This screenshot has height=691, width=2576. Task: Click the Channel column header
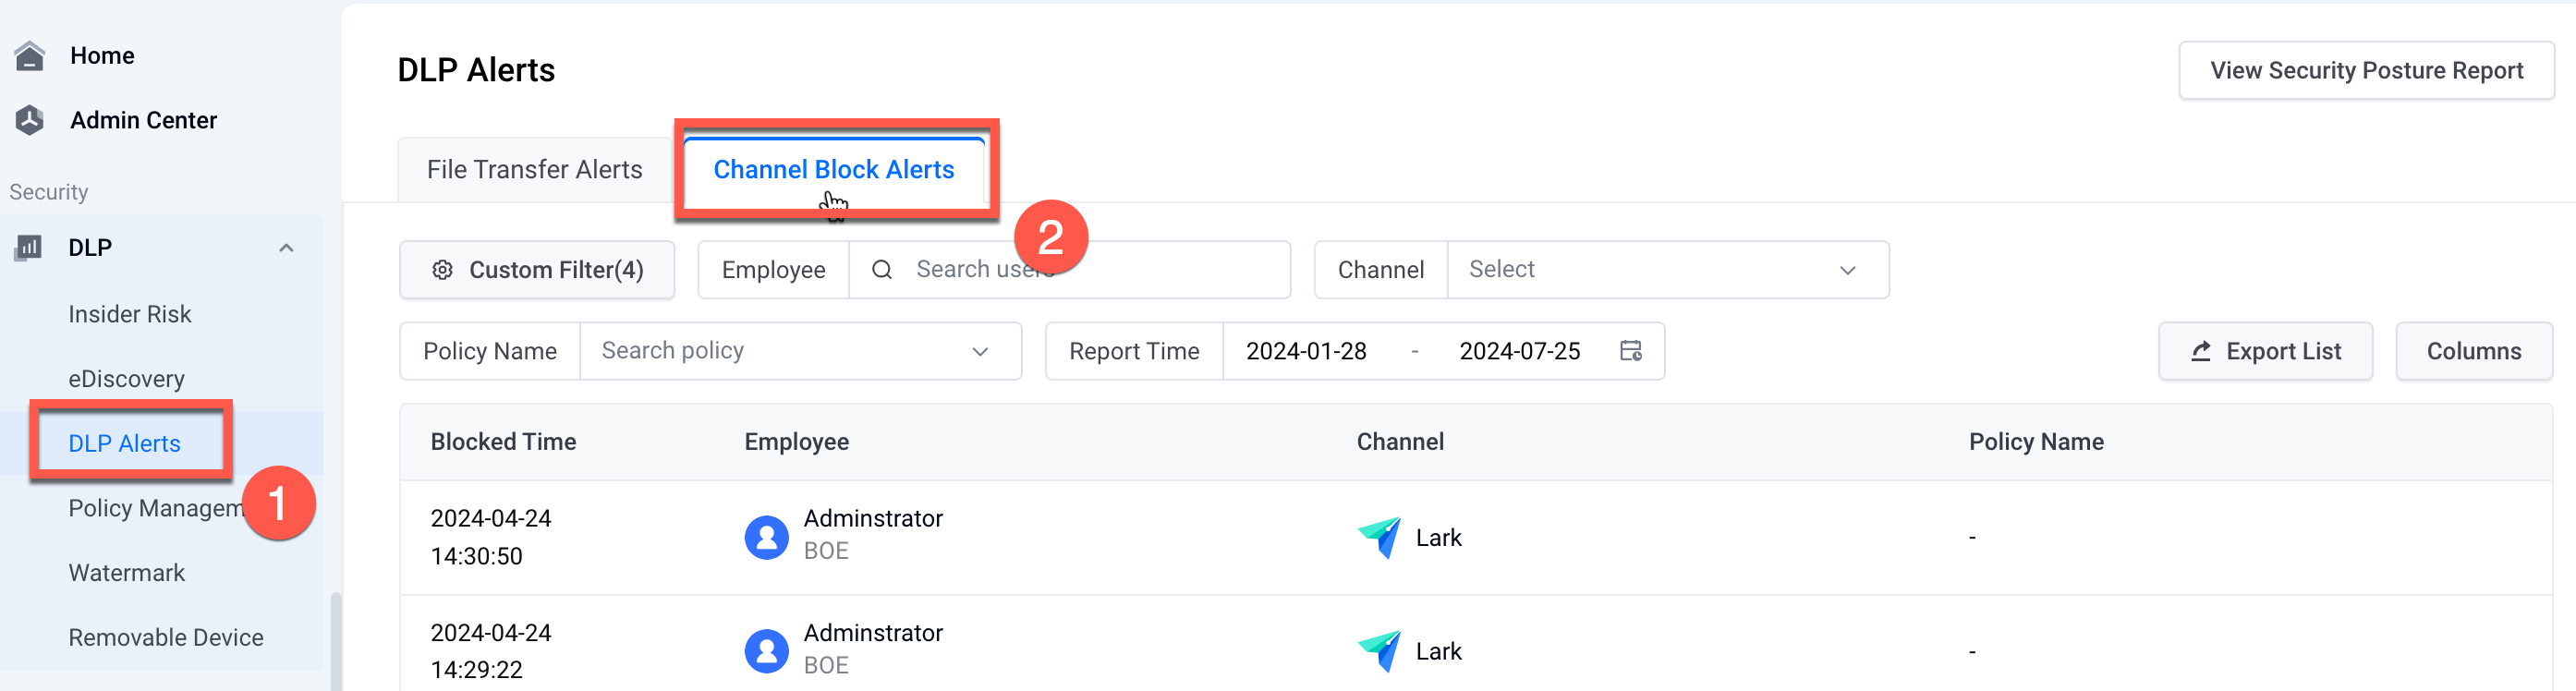[1400, 442]
